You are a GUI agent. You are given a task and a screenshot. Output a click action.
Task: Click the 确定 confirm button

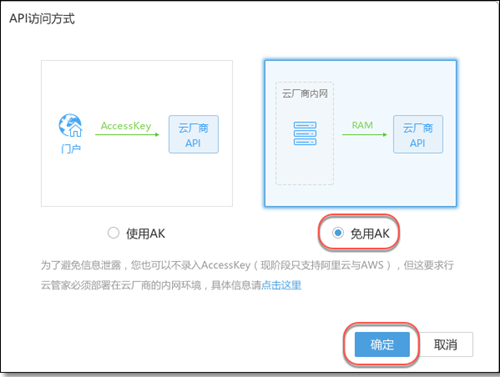pos(382,344)
